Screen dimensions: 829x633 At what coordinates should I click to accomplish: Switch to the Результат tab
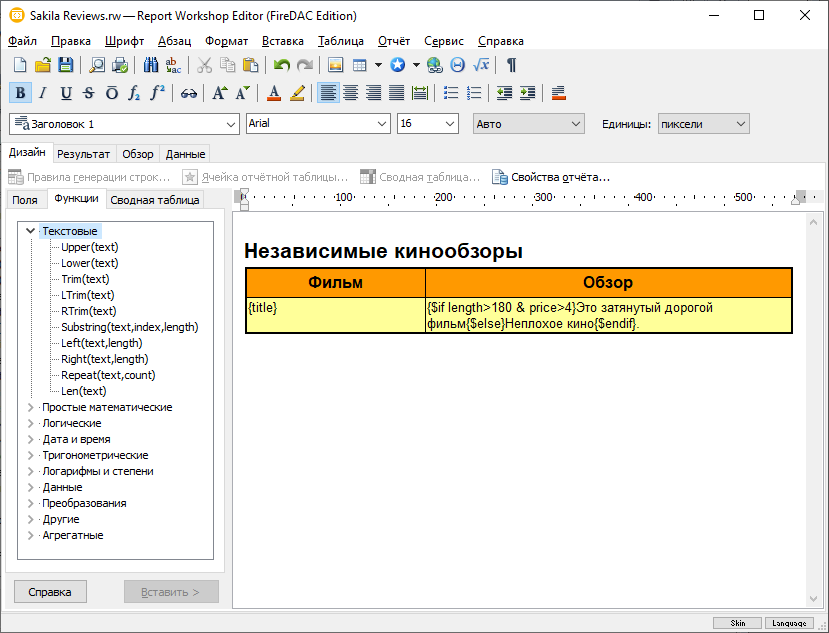(83, 154)
